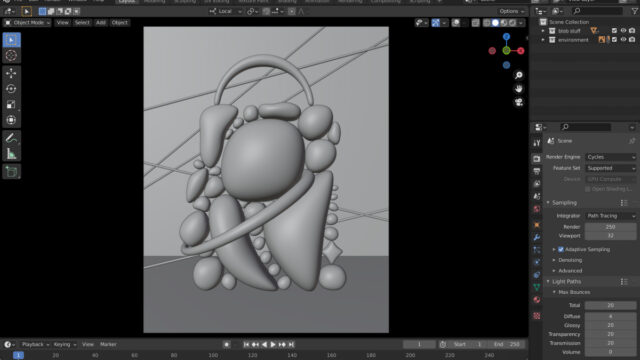This screenshot has height=360, width=640.
Task: Open the viewport Add menu
Action: [x=101, y=22]
